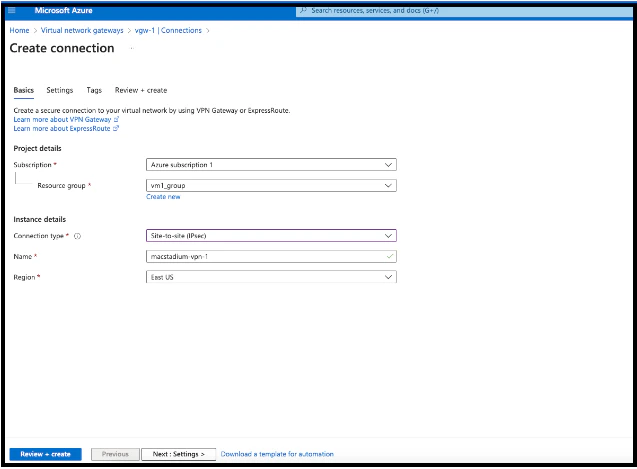Select the Basics tab
This screenshot has height=469, width=637.
click(x=24, y=90)
